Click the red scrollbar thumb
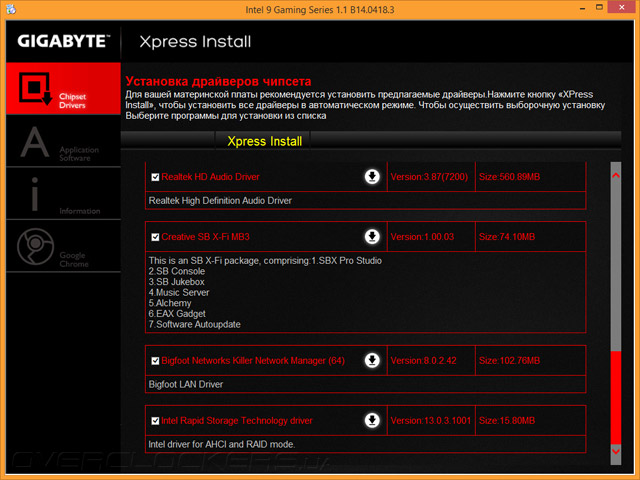The height and width of the screenshot is (480, 640). pyautogui.click(x=616, y=398)
